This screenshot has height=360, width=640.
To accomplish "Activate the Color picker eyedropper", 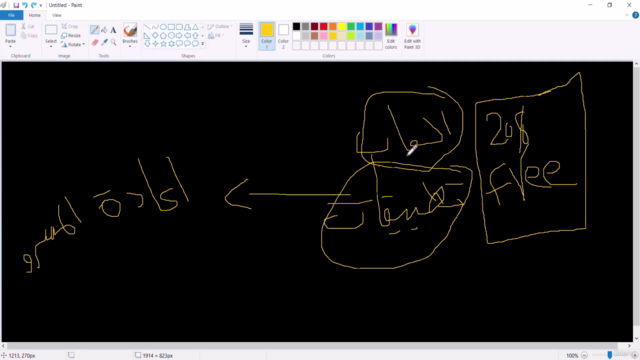I will [104, 42].
